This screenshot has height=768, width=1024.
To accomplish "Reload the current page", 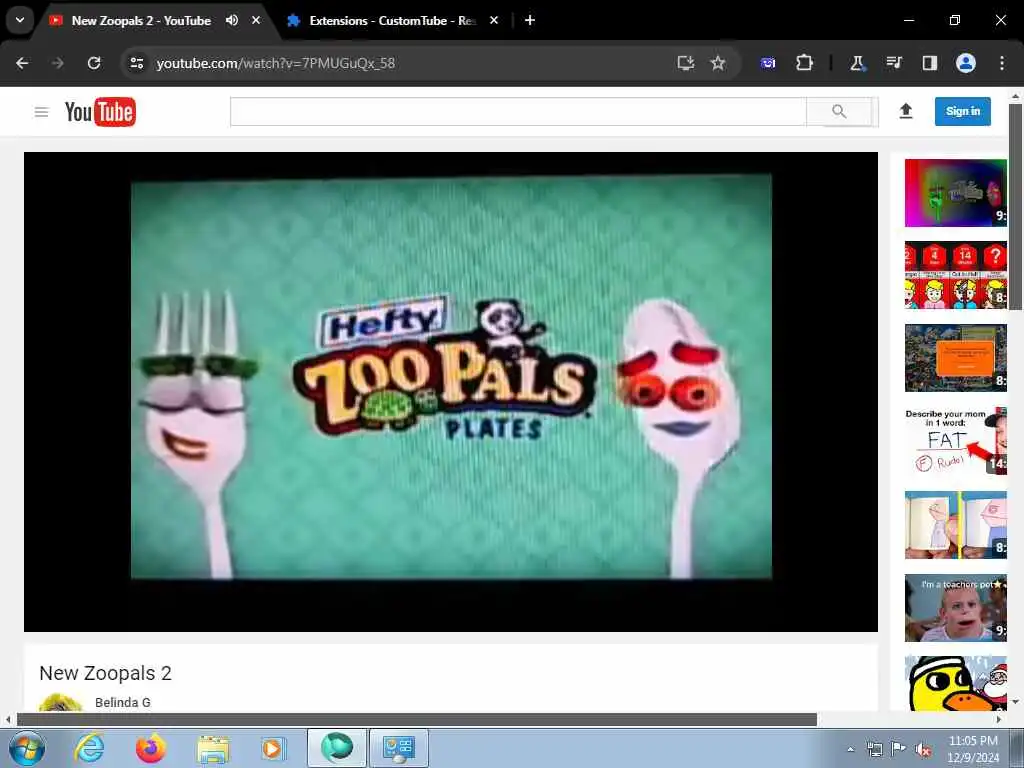I will [x=94, y=63].
